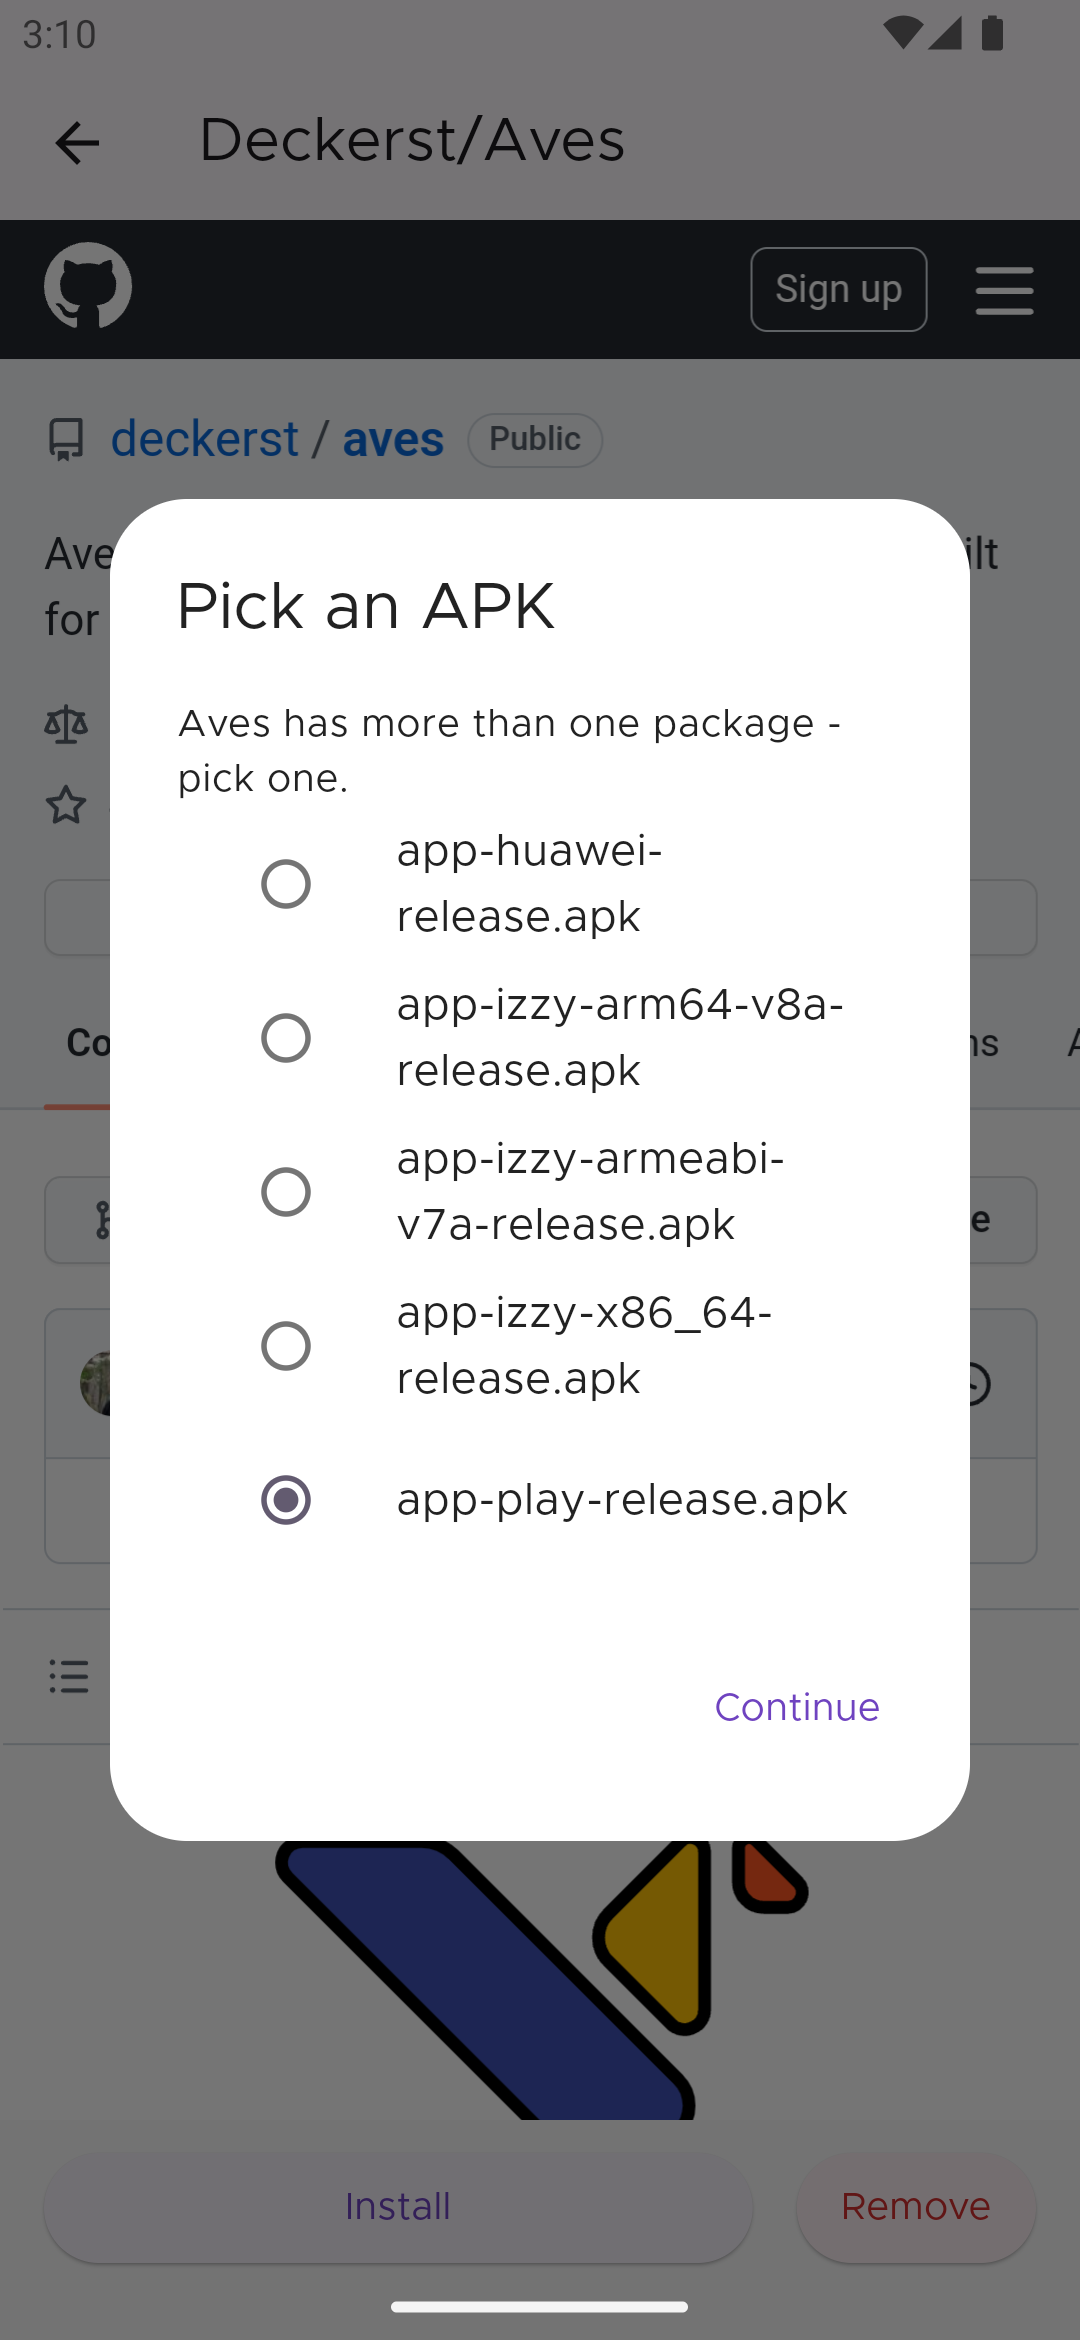Tap the Remove button
Image resolution: width=1080 pixels, height=2340 pixels.
click(x=915, y=2206)
